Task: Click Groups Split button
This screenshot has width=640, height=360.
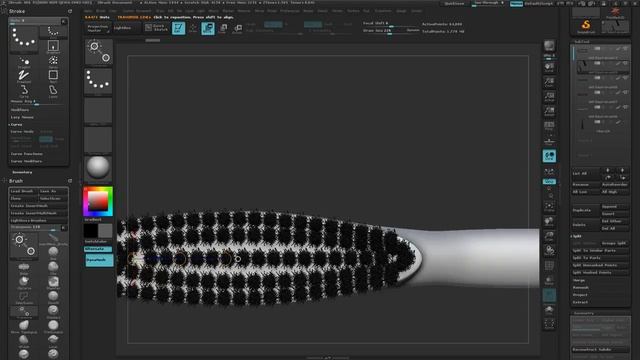Action: 614,243
